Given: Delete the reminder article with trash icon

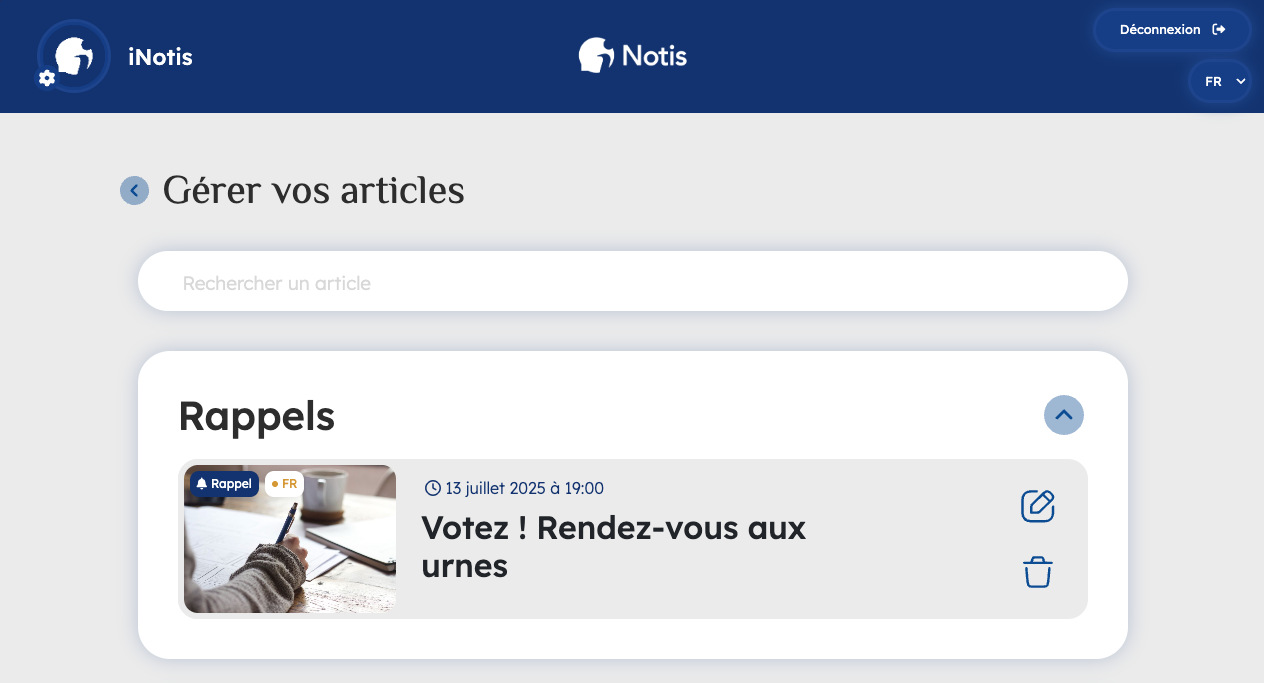Looking at the screenshot, I should pos(1038,573).
